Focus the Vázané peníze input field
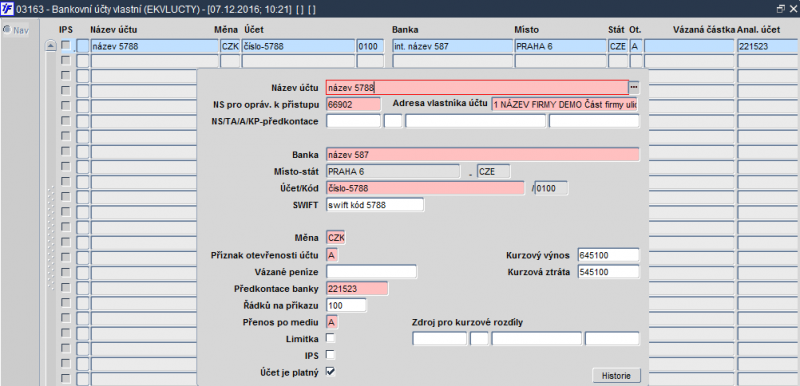This screenshot has height=386, width=800. 371,272
